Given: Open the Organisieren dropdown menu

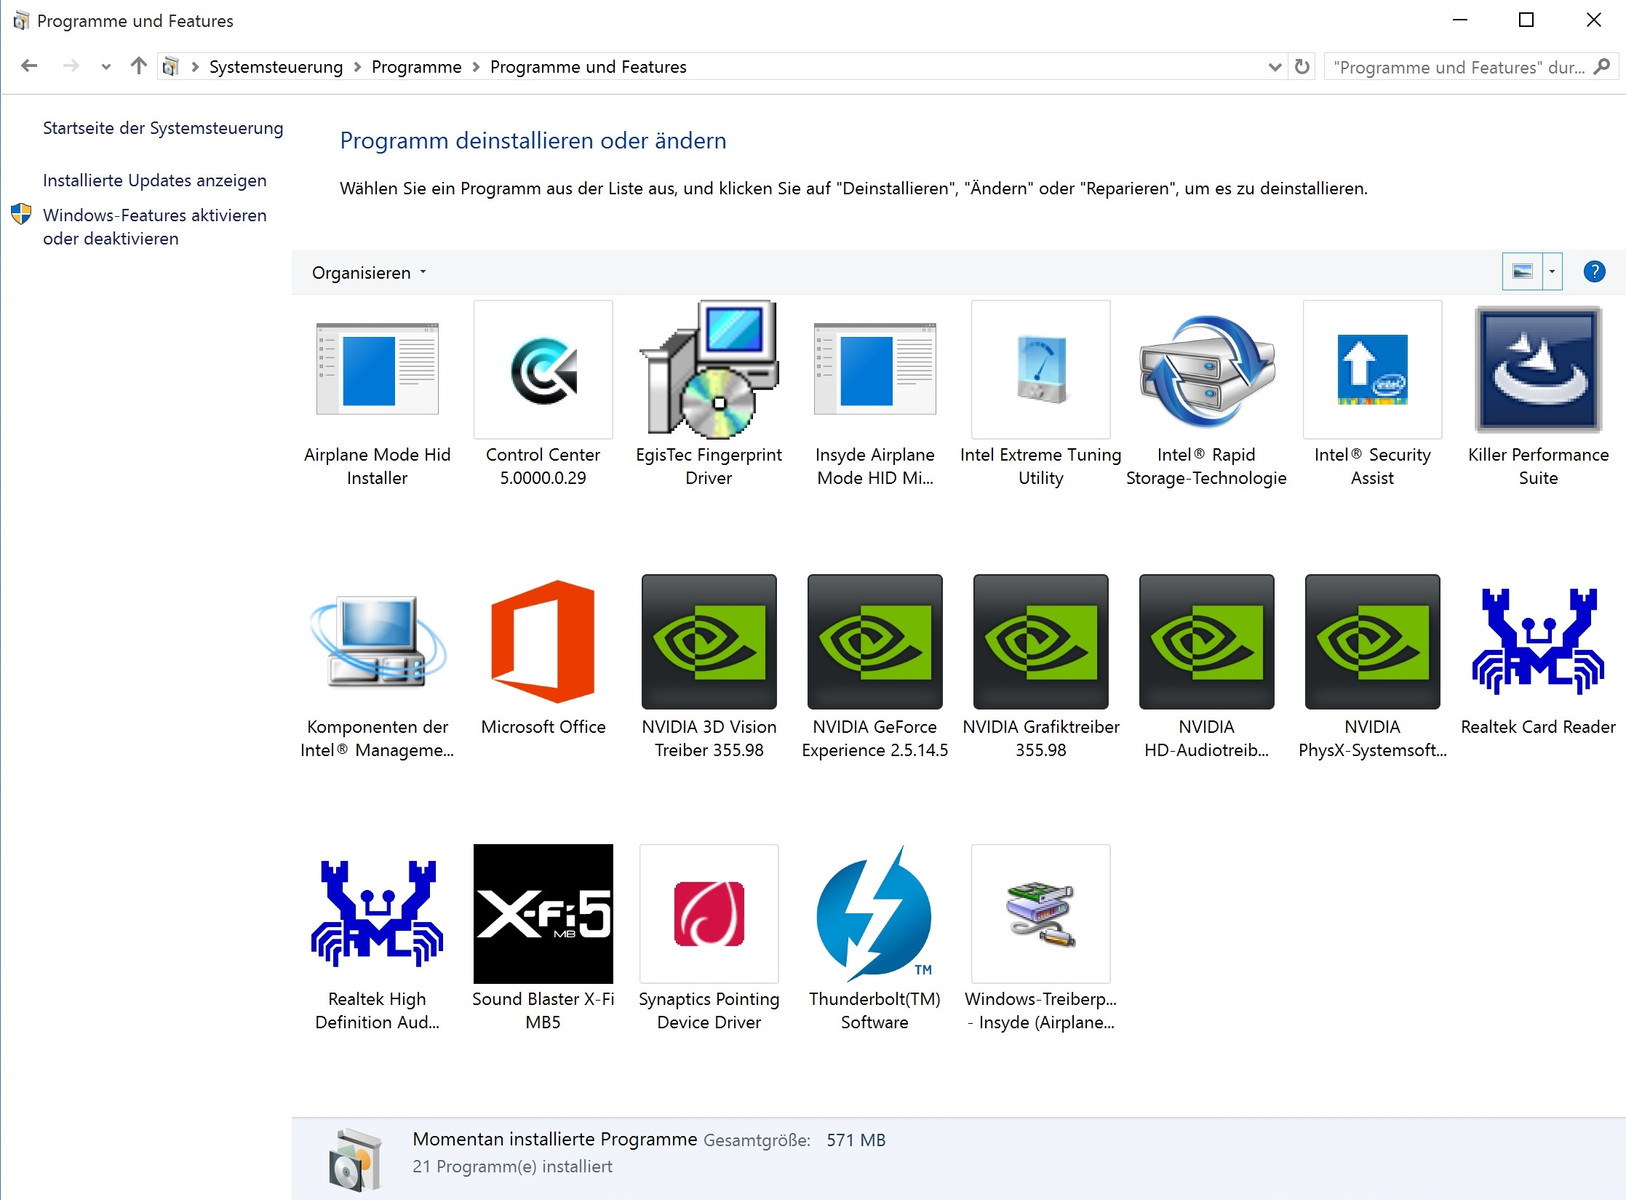Looking at the screenshot, I should pyautogui.click(x=369, y=273).
